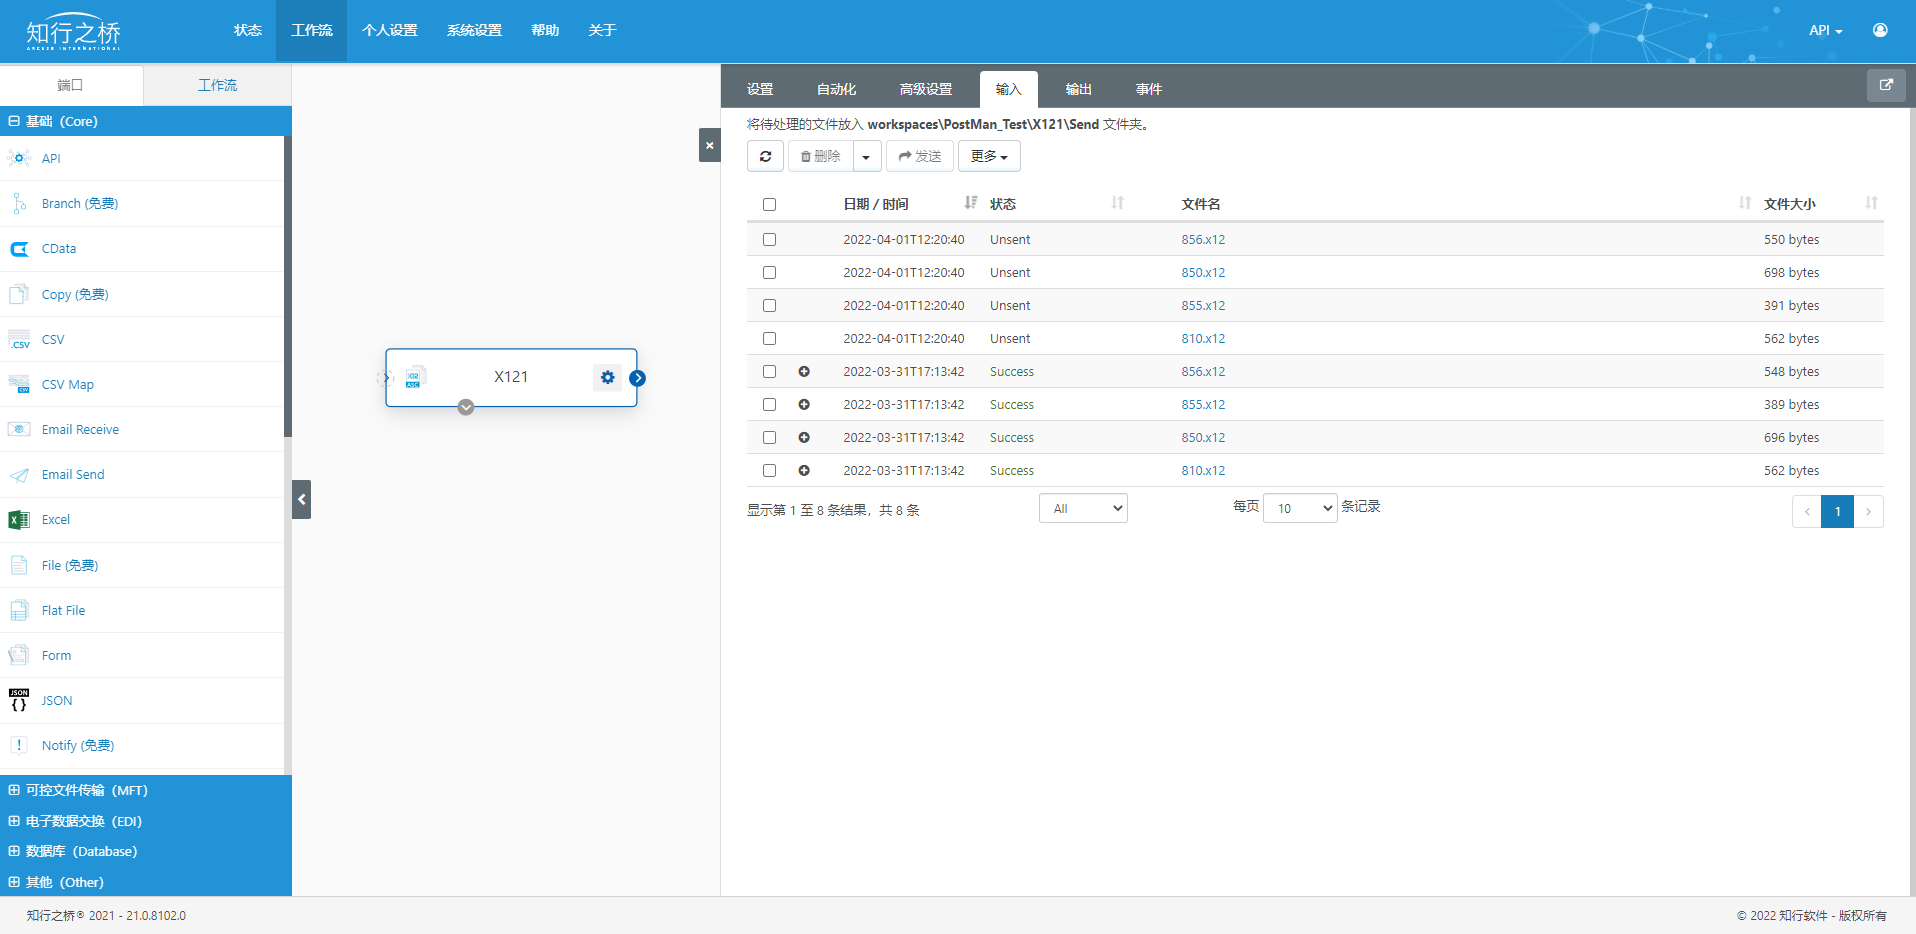The image size is (1916, 934).
Task: Check the Success 810.x12 row checkbox
Action: 769,471
